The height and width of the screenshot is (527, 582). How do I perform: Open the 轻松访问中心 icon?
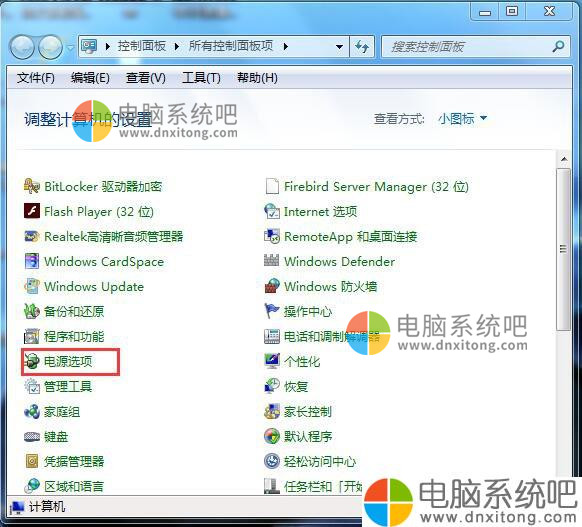point(272,461)
